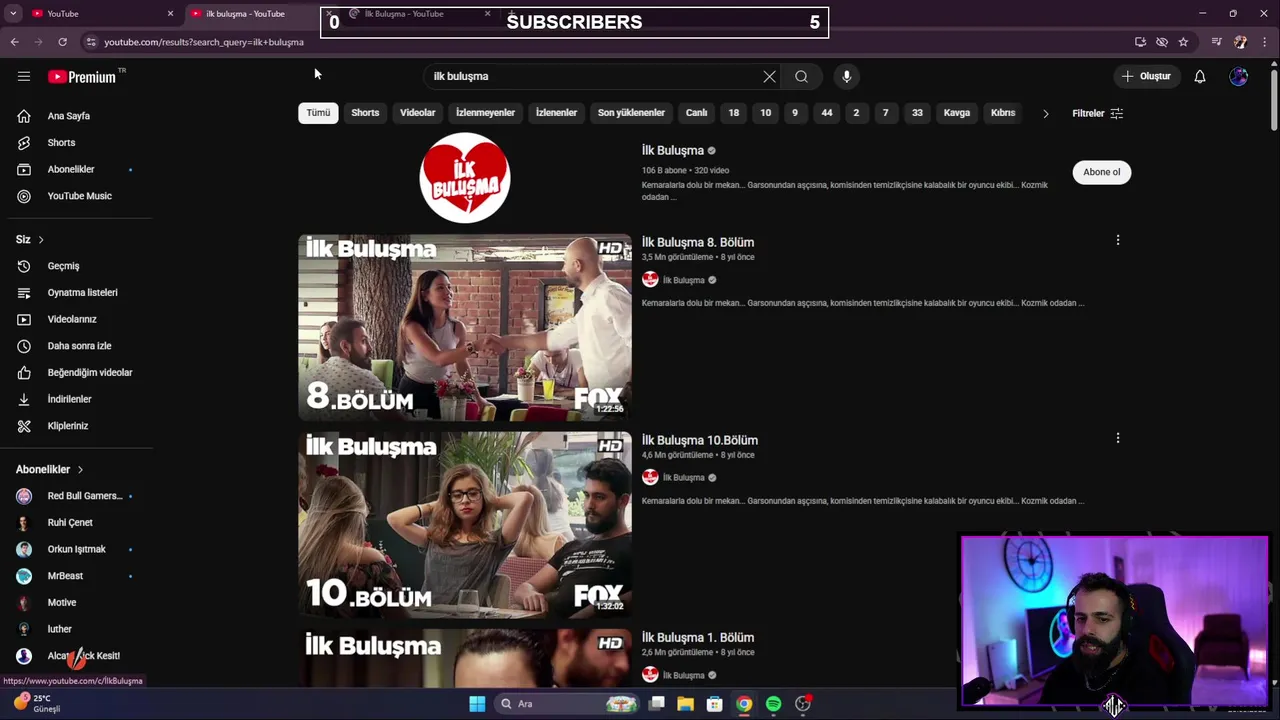Open Chrome from the taskbar
Screen dimensions: 1280x720
(x=744, y=704)
